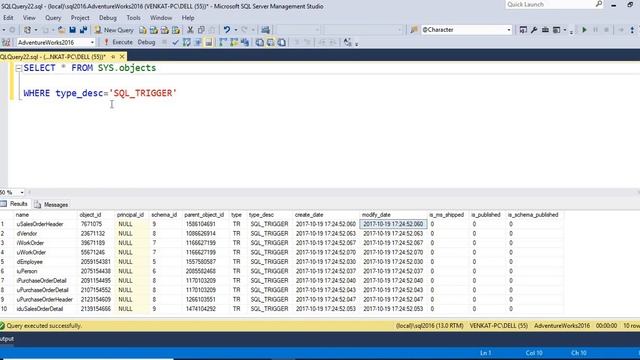
Task: Click the wrench Properties icon
Action: 534,30
